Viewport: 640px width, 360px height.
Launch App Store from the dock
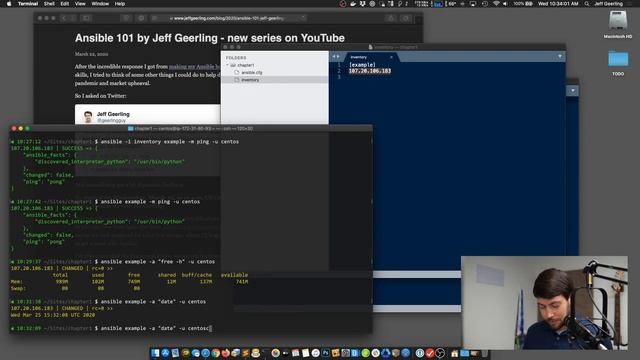tap(165, 353)
